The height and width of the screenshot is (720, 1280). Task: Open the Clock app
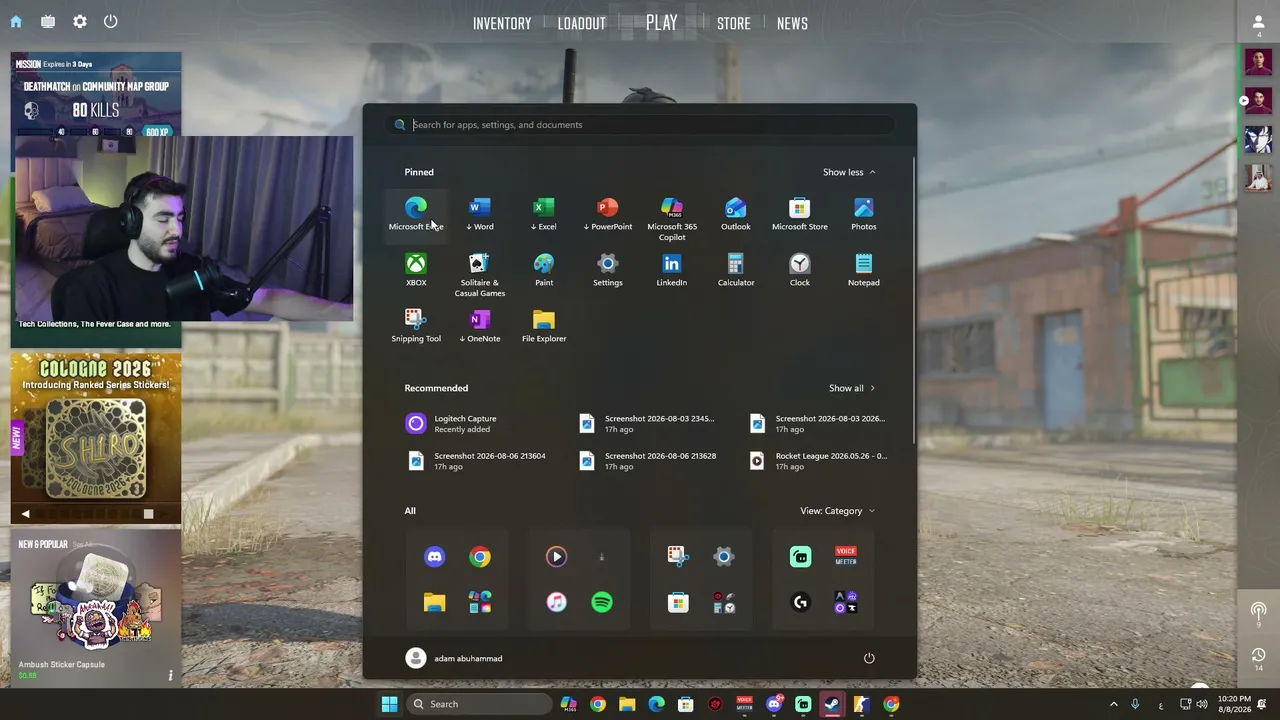(x=800, y=270)
